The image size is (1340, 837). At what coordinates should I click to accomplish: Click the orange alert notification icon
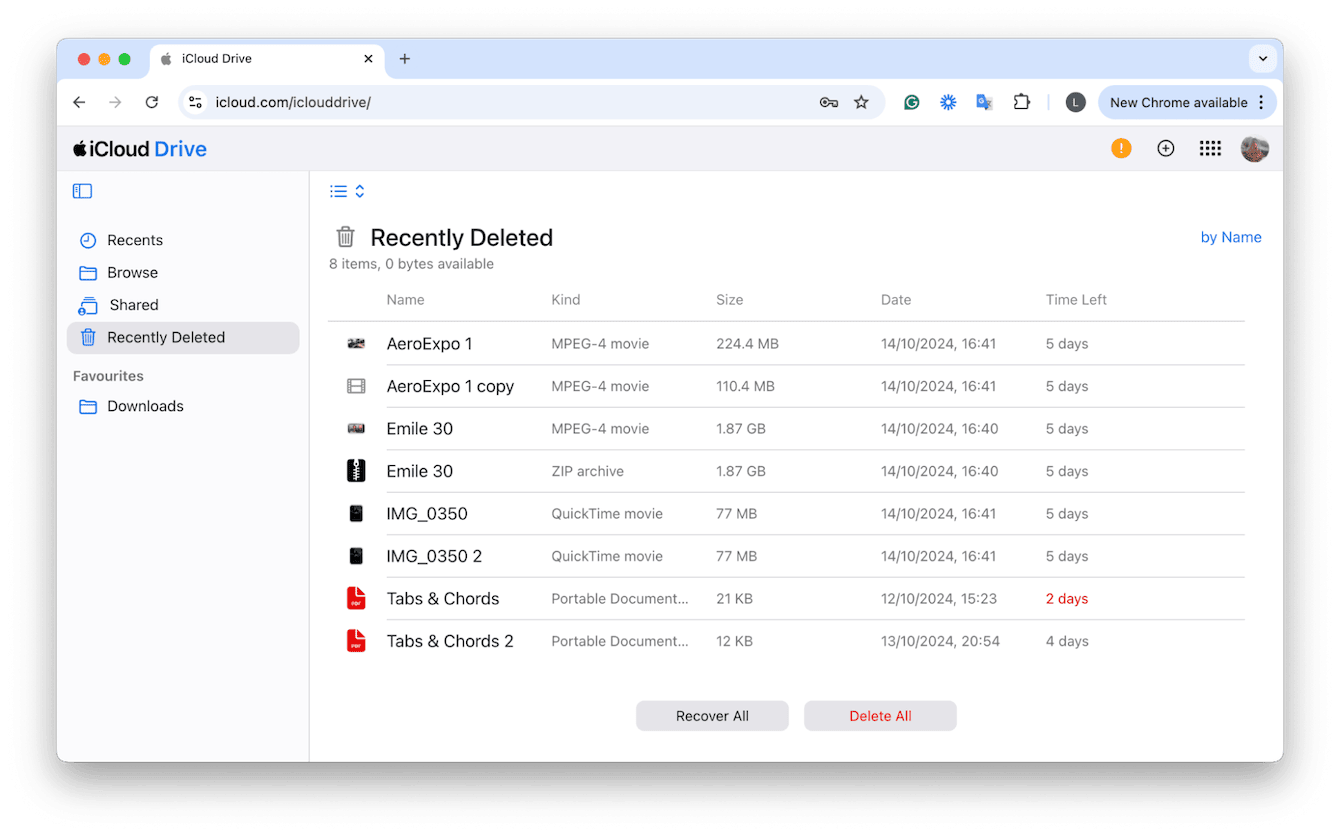coord(1121,148)
